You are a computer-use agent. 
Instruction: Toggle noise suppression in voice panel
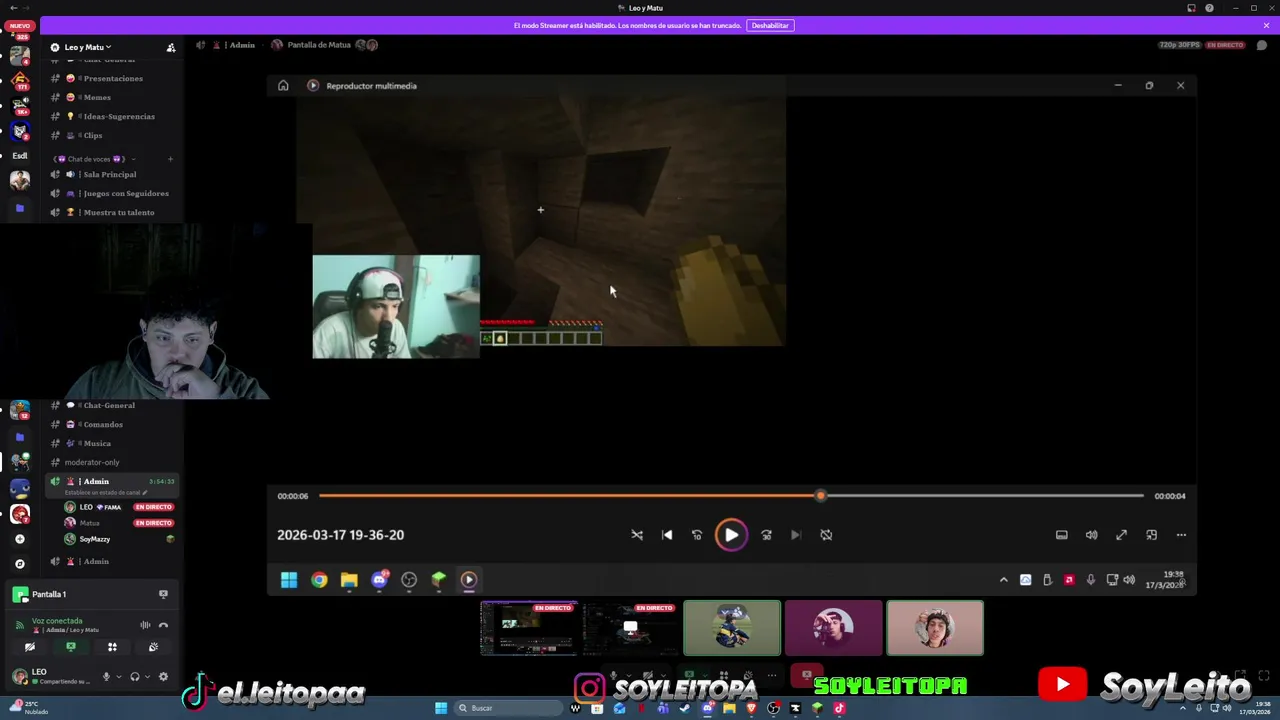coord(145,625)
